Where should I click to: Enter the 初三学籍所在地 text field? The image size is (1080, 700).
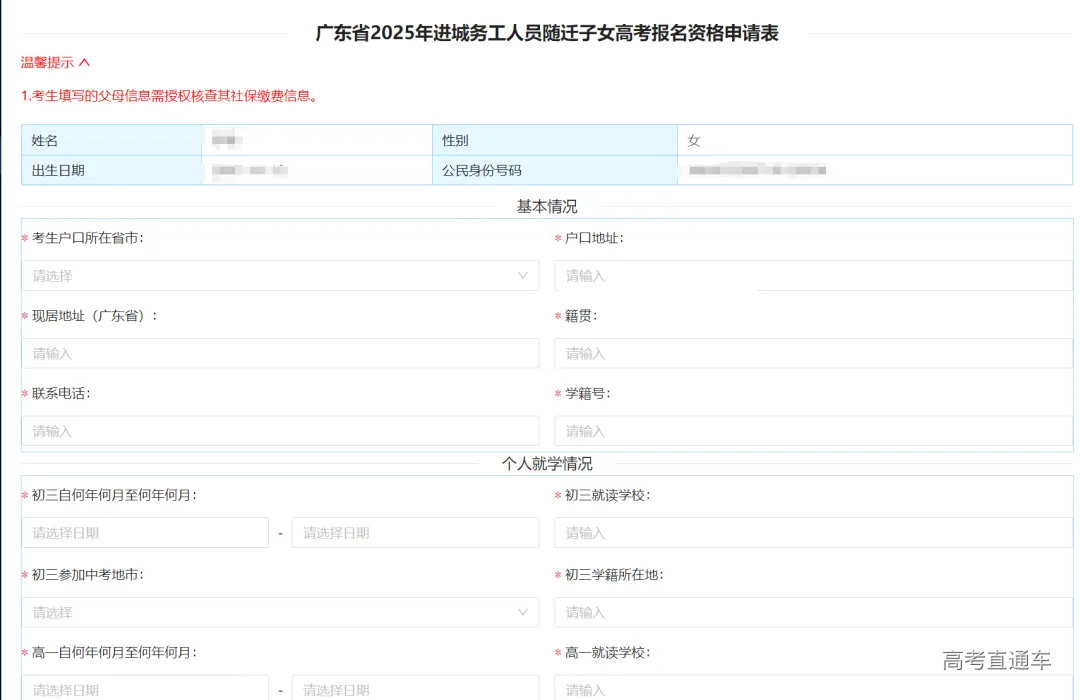(812, 612)
